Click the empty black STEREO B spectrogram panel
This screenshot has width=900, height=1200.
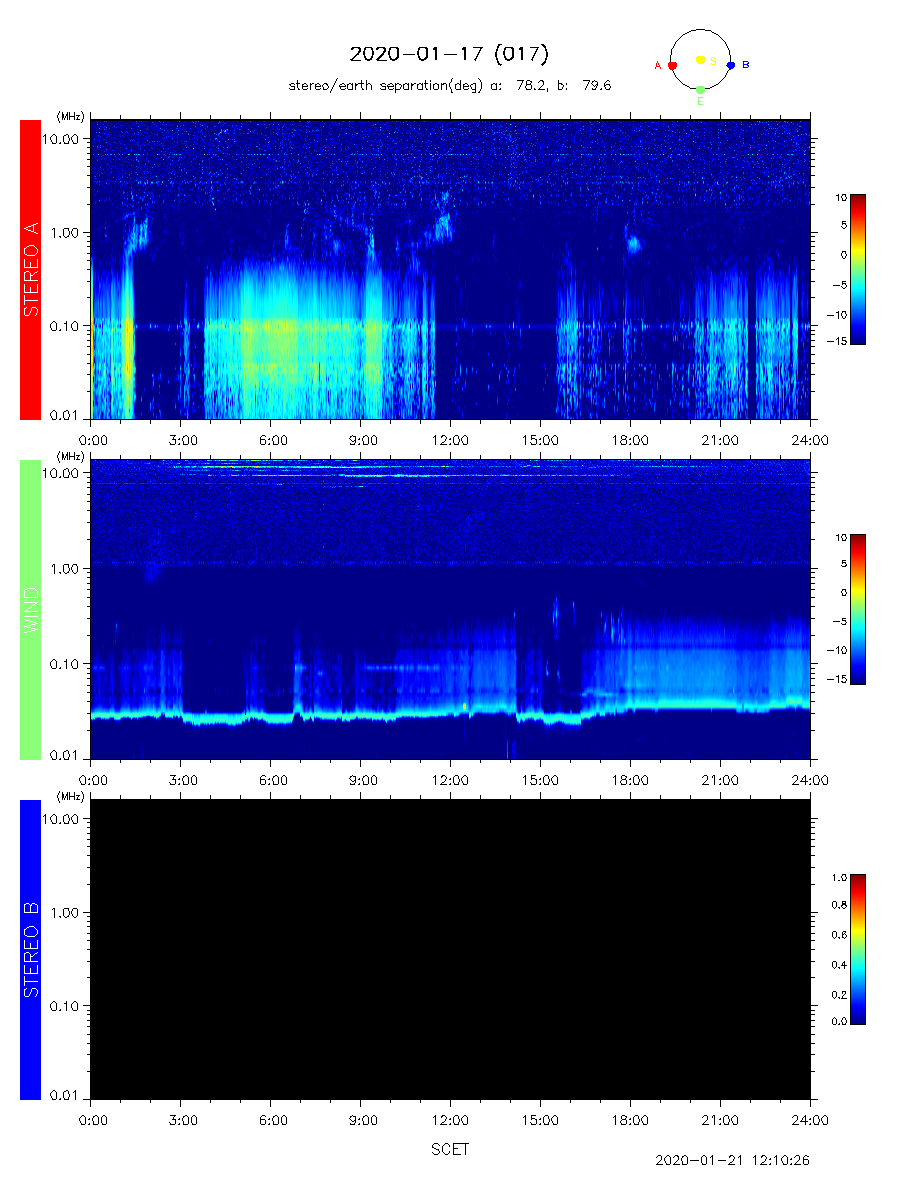[x=450, y=949]
